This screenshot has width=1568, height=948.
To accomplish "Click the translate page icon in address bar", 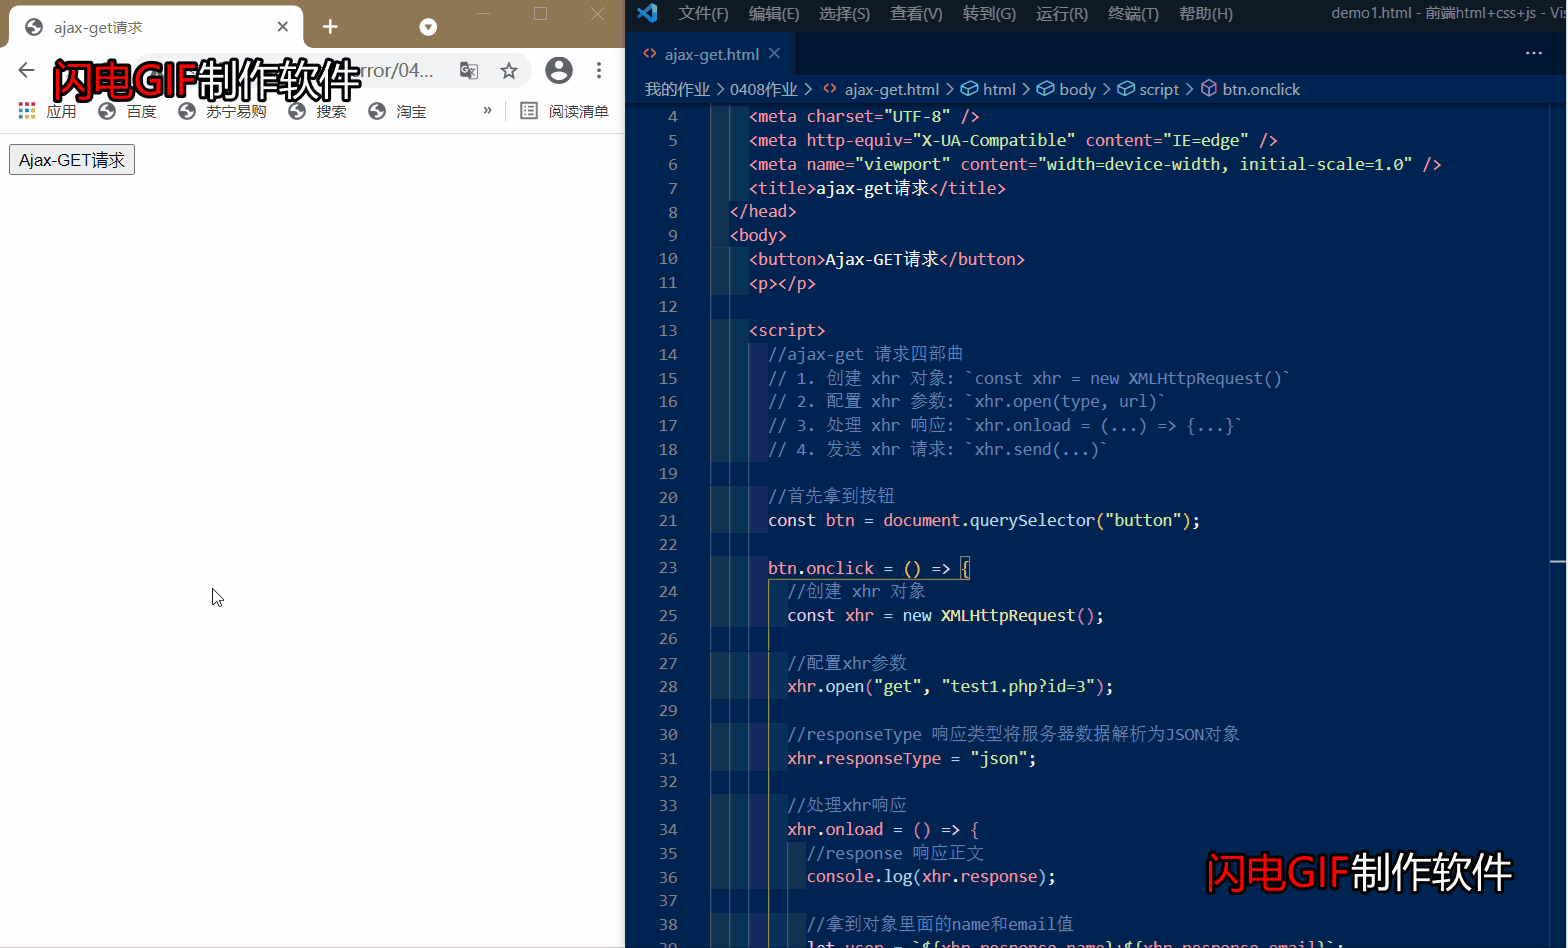I will point(468,70).
